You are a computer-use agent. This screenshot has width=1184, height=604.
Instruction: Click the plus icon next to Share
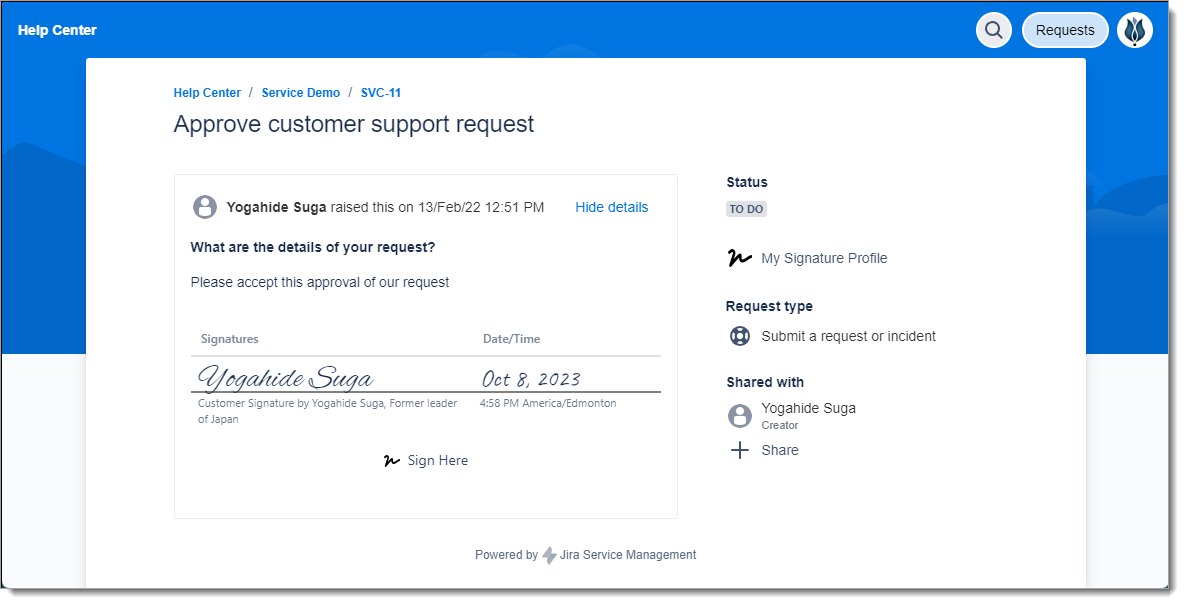pos(739,450)
